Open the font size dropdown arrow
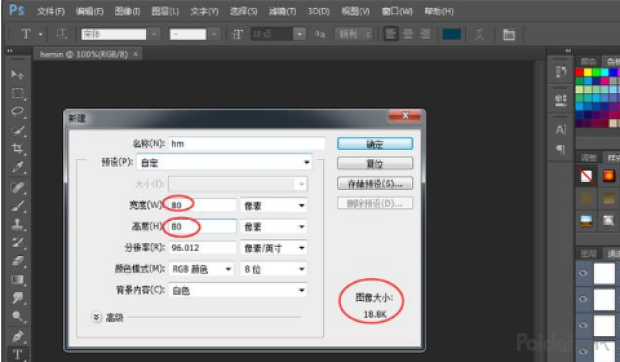Screen dimensions: 620x362 tap(299, 34)
